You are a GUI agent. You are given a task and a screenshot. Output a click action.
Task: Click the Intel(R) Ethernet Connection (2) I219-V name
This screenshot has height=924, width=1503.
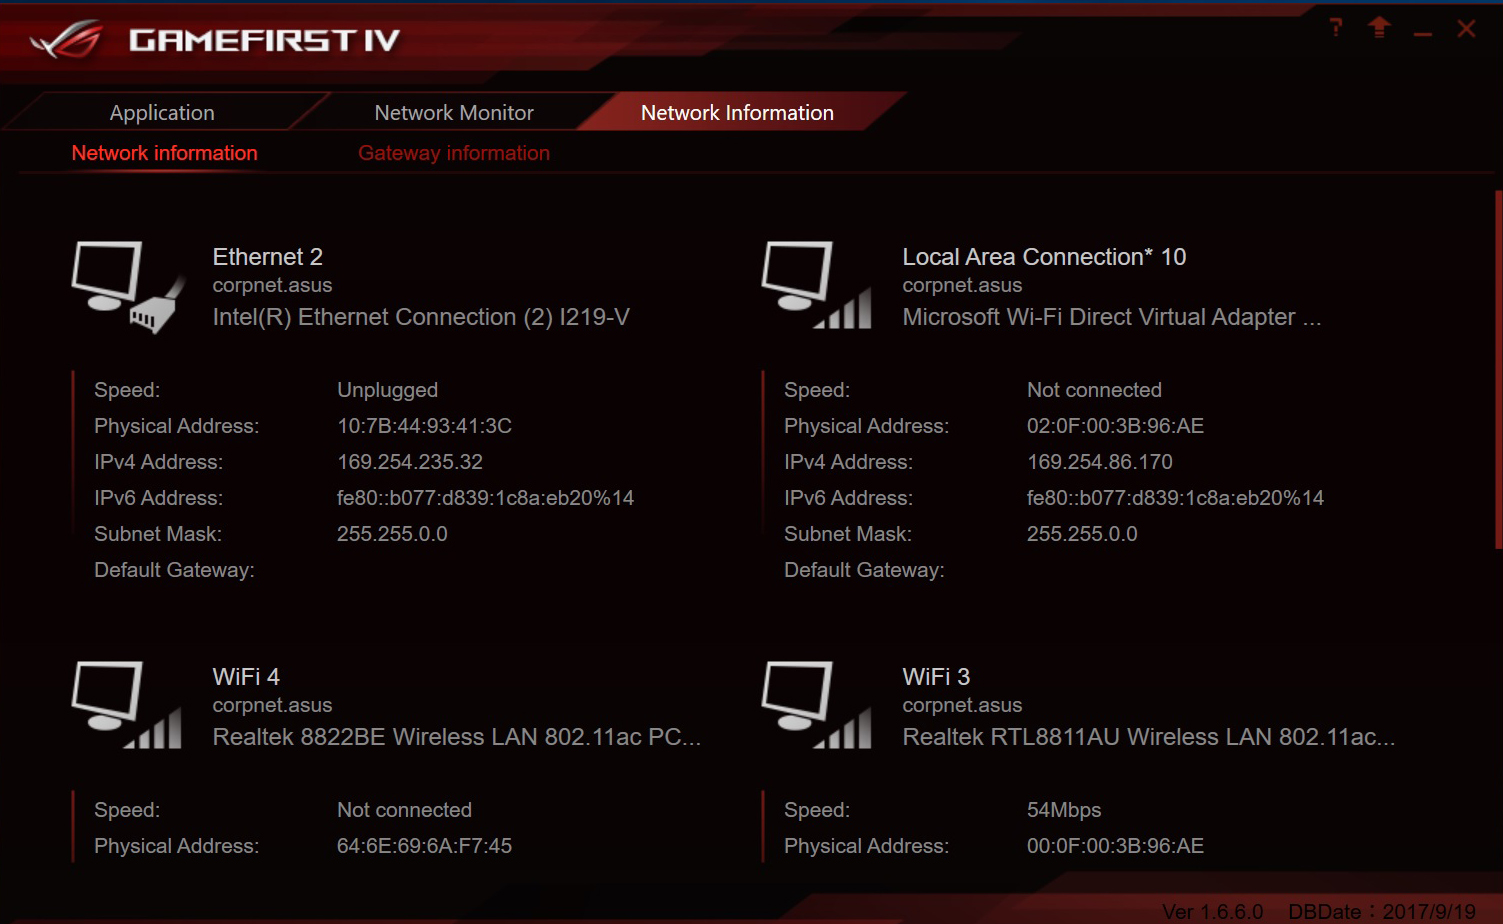[421, 317]
